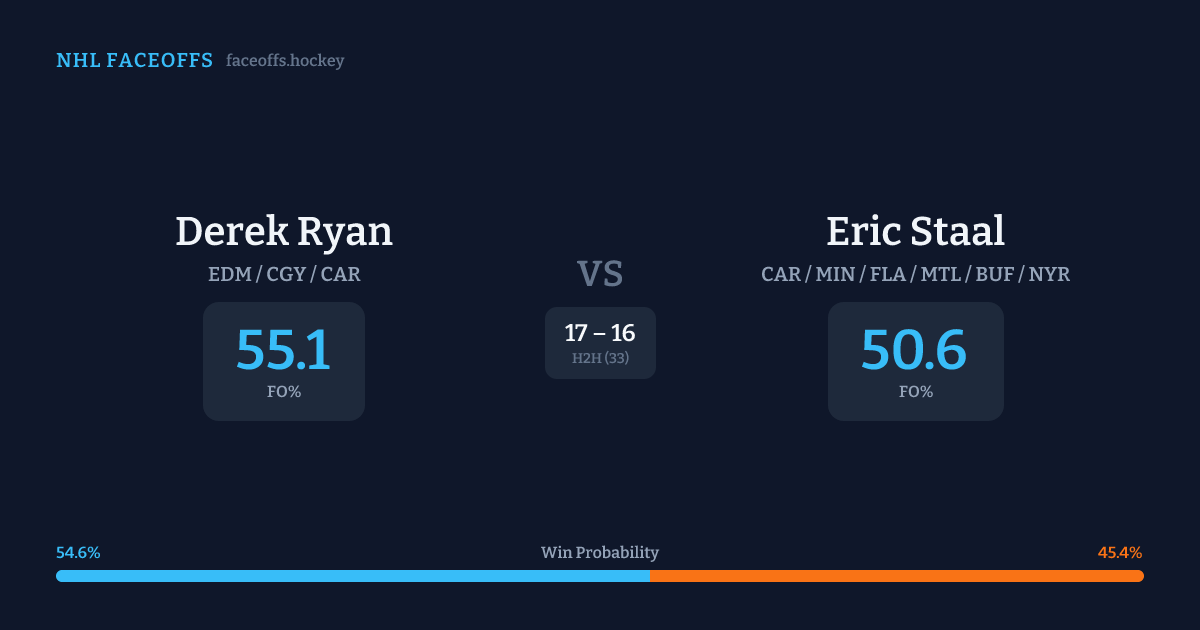This screenshot has height=630, width=1200.
Task: Click the blue segment of the probability bar
Action: coord(352,576)
